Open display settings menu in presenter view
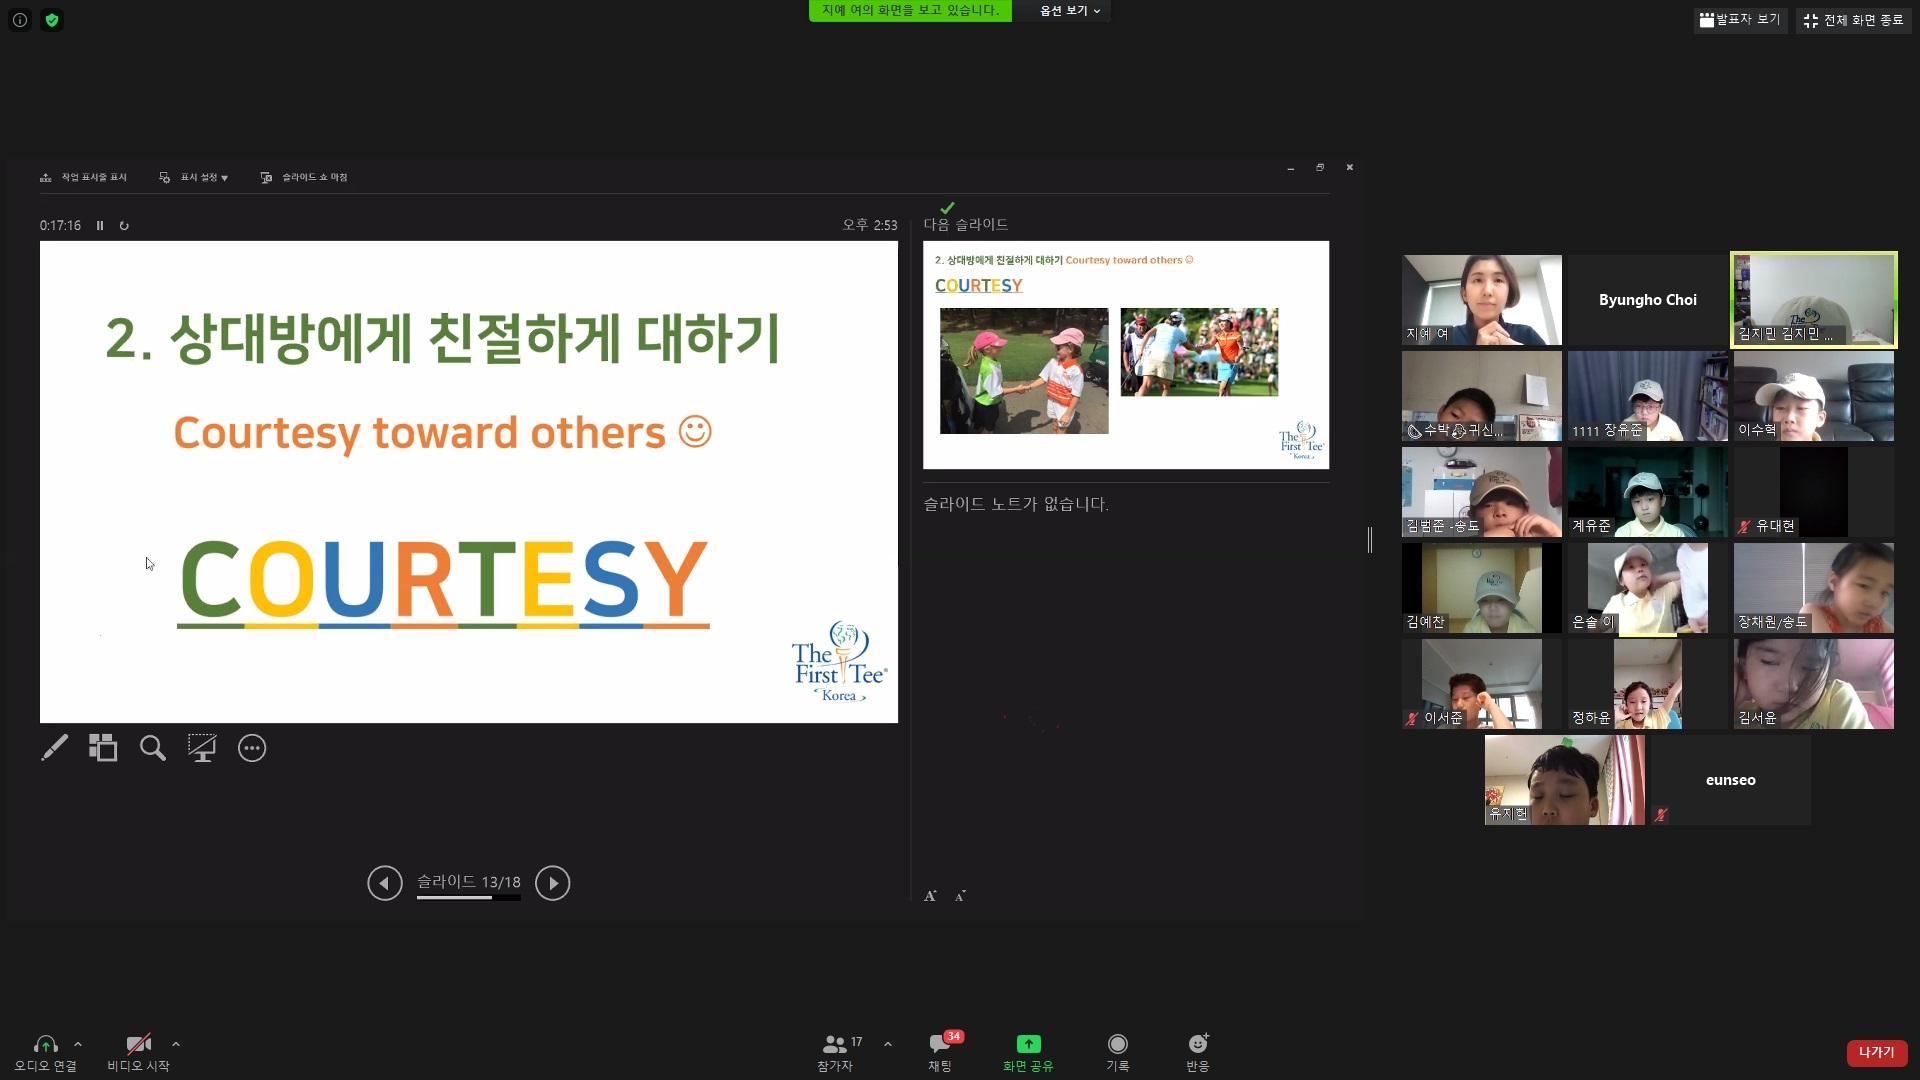Screen dimensions: 1920x1080 click(194, 177)
